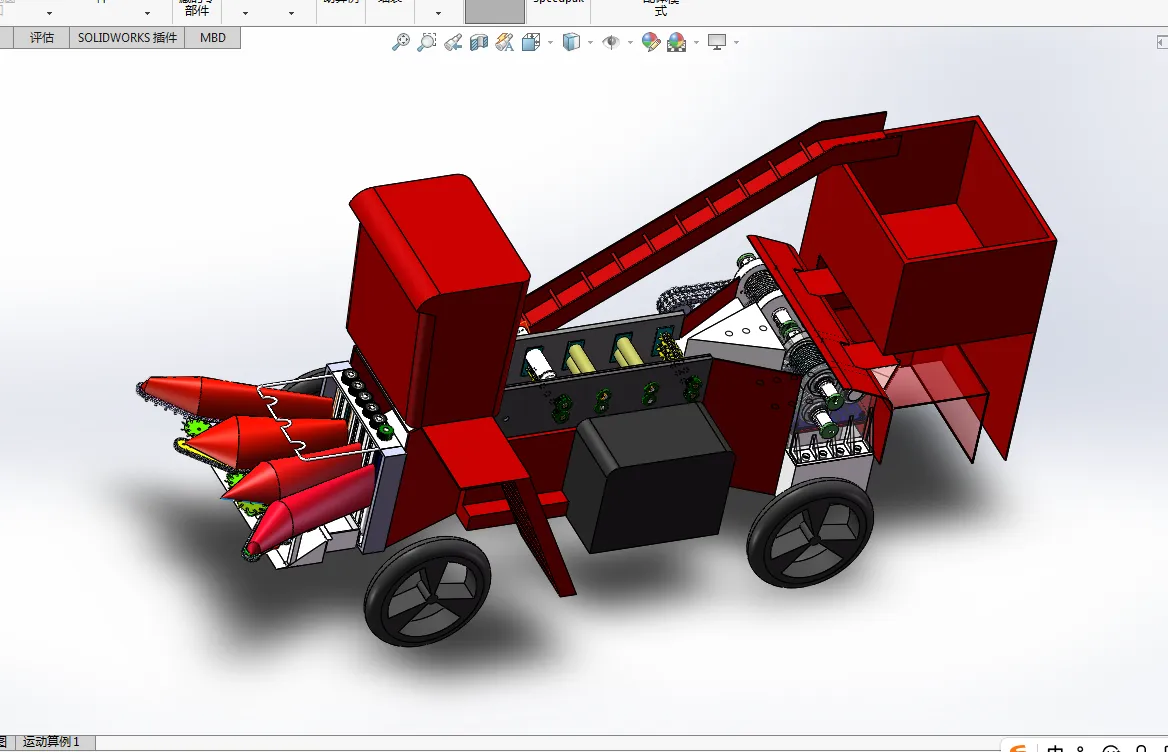Image resolution: width=1168 pixels, height=752 pixels.
Task: Open the Dynamic Annotation Views tool
Action: [504, 42]
